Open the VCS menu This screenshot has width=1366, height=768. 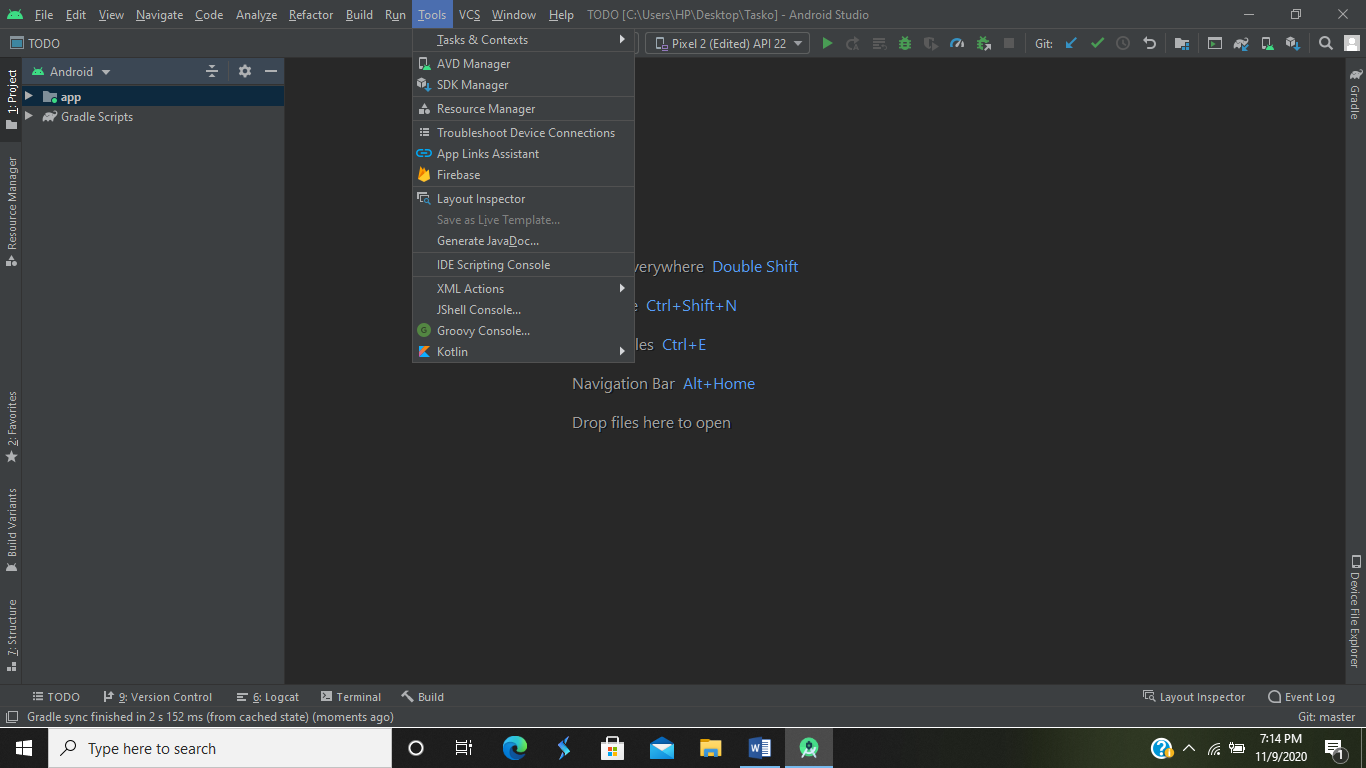point(468,14)
